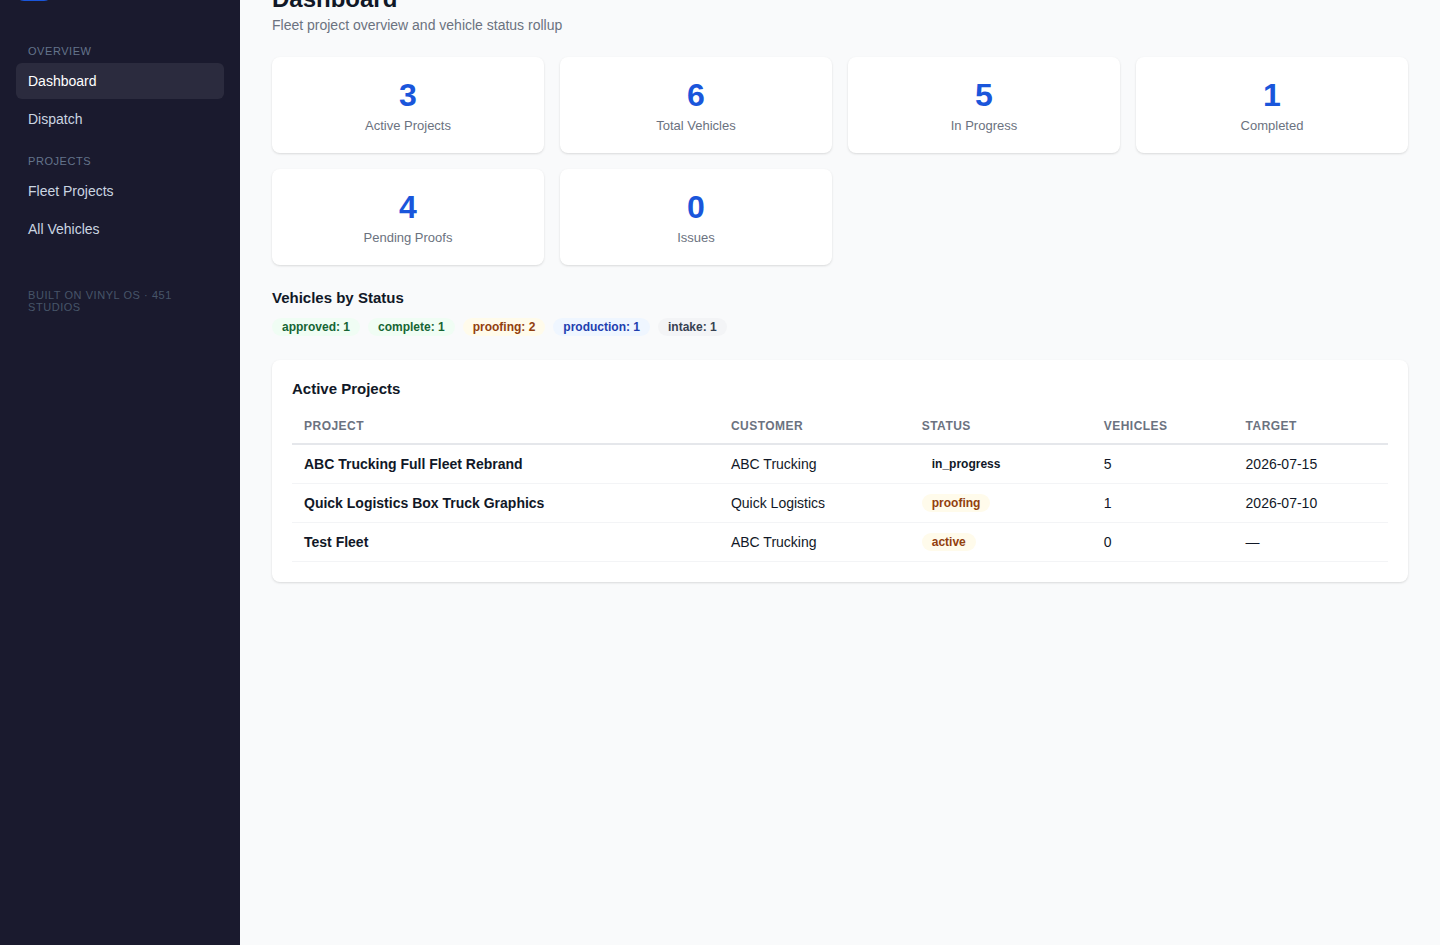Viewport: 1440px width, 945px height.
Task: Click the in_progress status badge
Action: (966, 464)
